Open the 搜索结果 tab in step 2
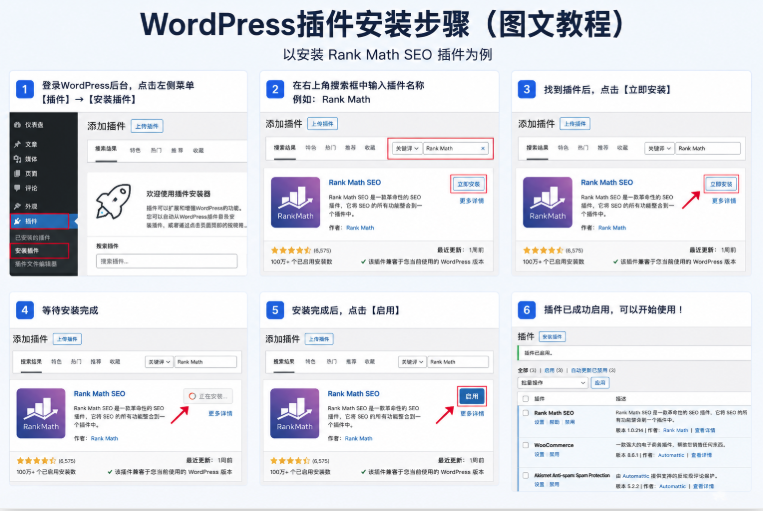Screen dimensions: 763x511 (284, 147)
